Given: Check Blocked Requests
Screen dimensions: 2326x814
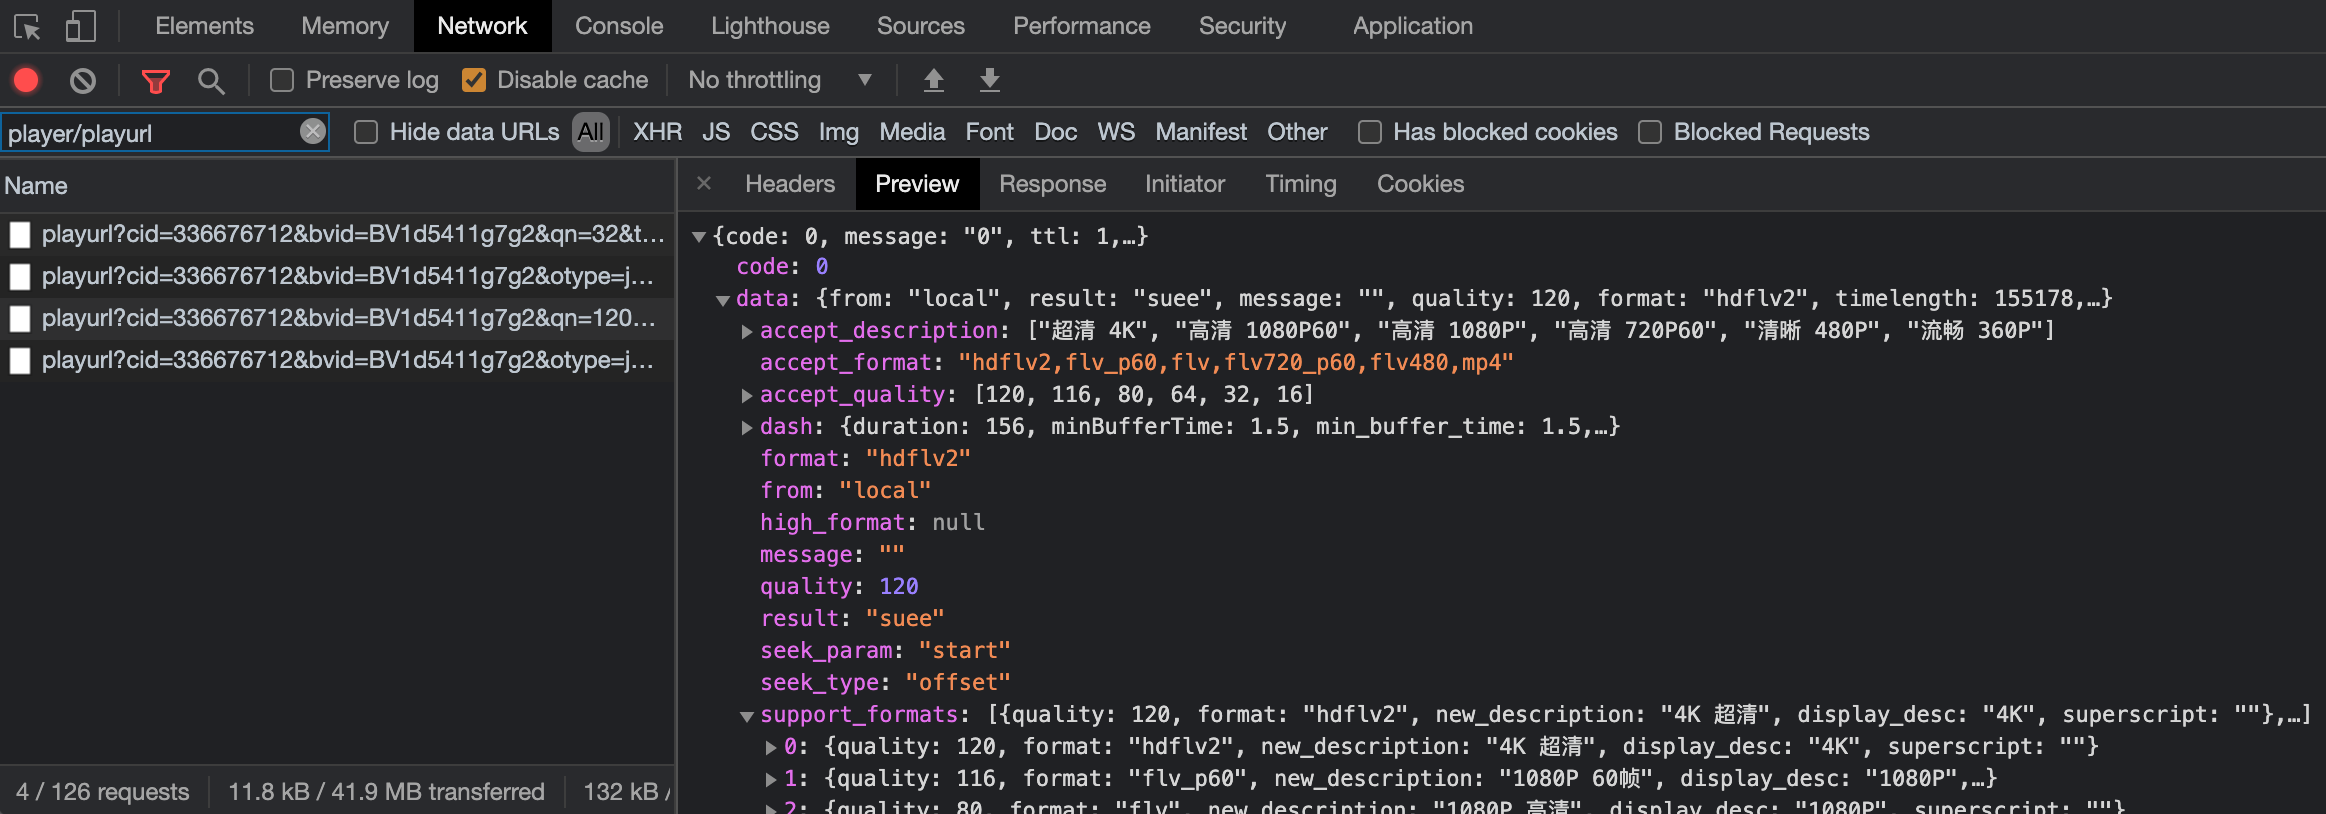Looking at the screenshot, I should point(1650,132).
